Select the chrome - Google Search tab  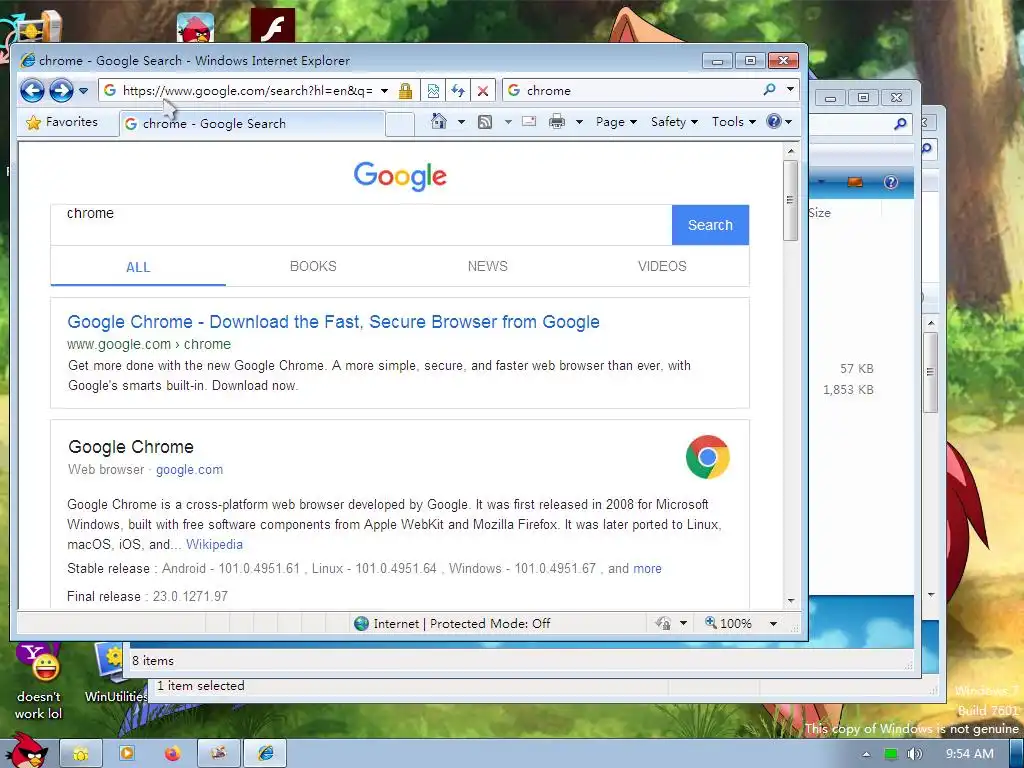252,123
